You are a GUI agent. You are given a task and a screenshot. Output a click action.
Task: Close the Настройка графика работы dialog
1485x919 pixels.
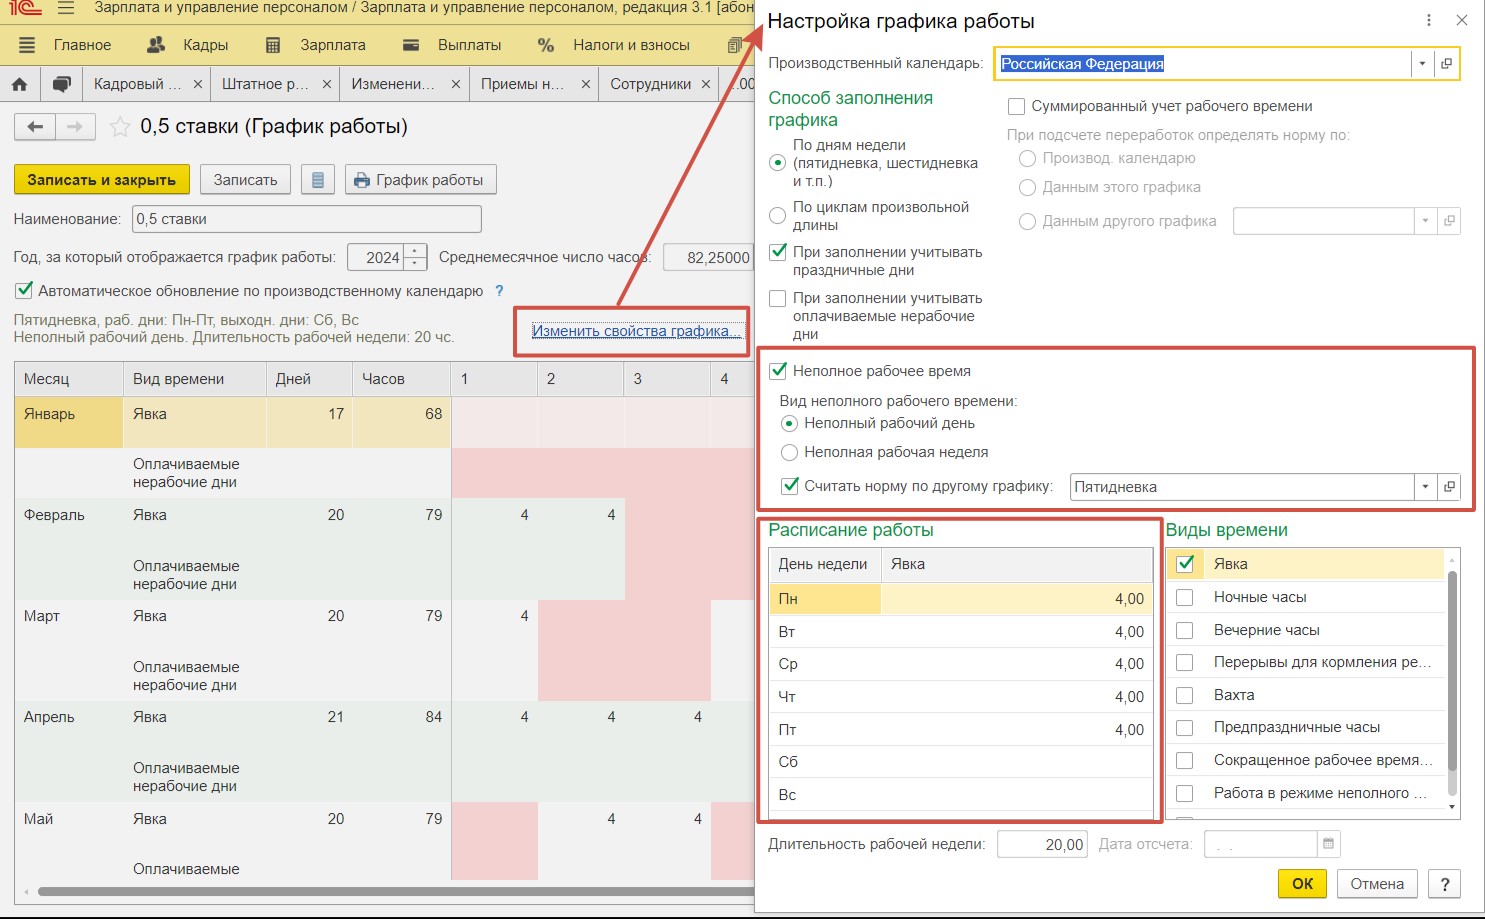(x=1462, y=20)
